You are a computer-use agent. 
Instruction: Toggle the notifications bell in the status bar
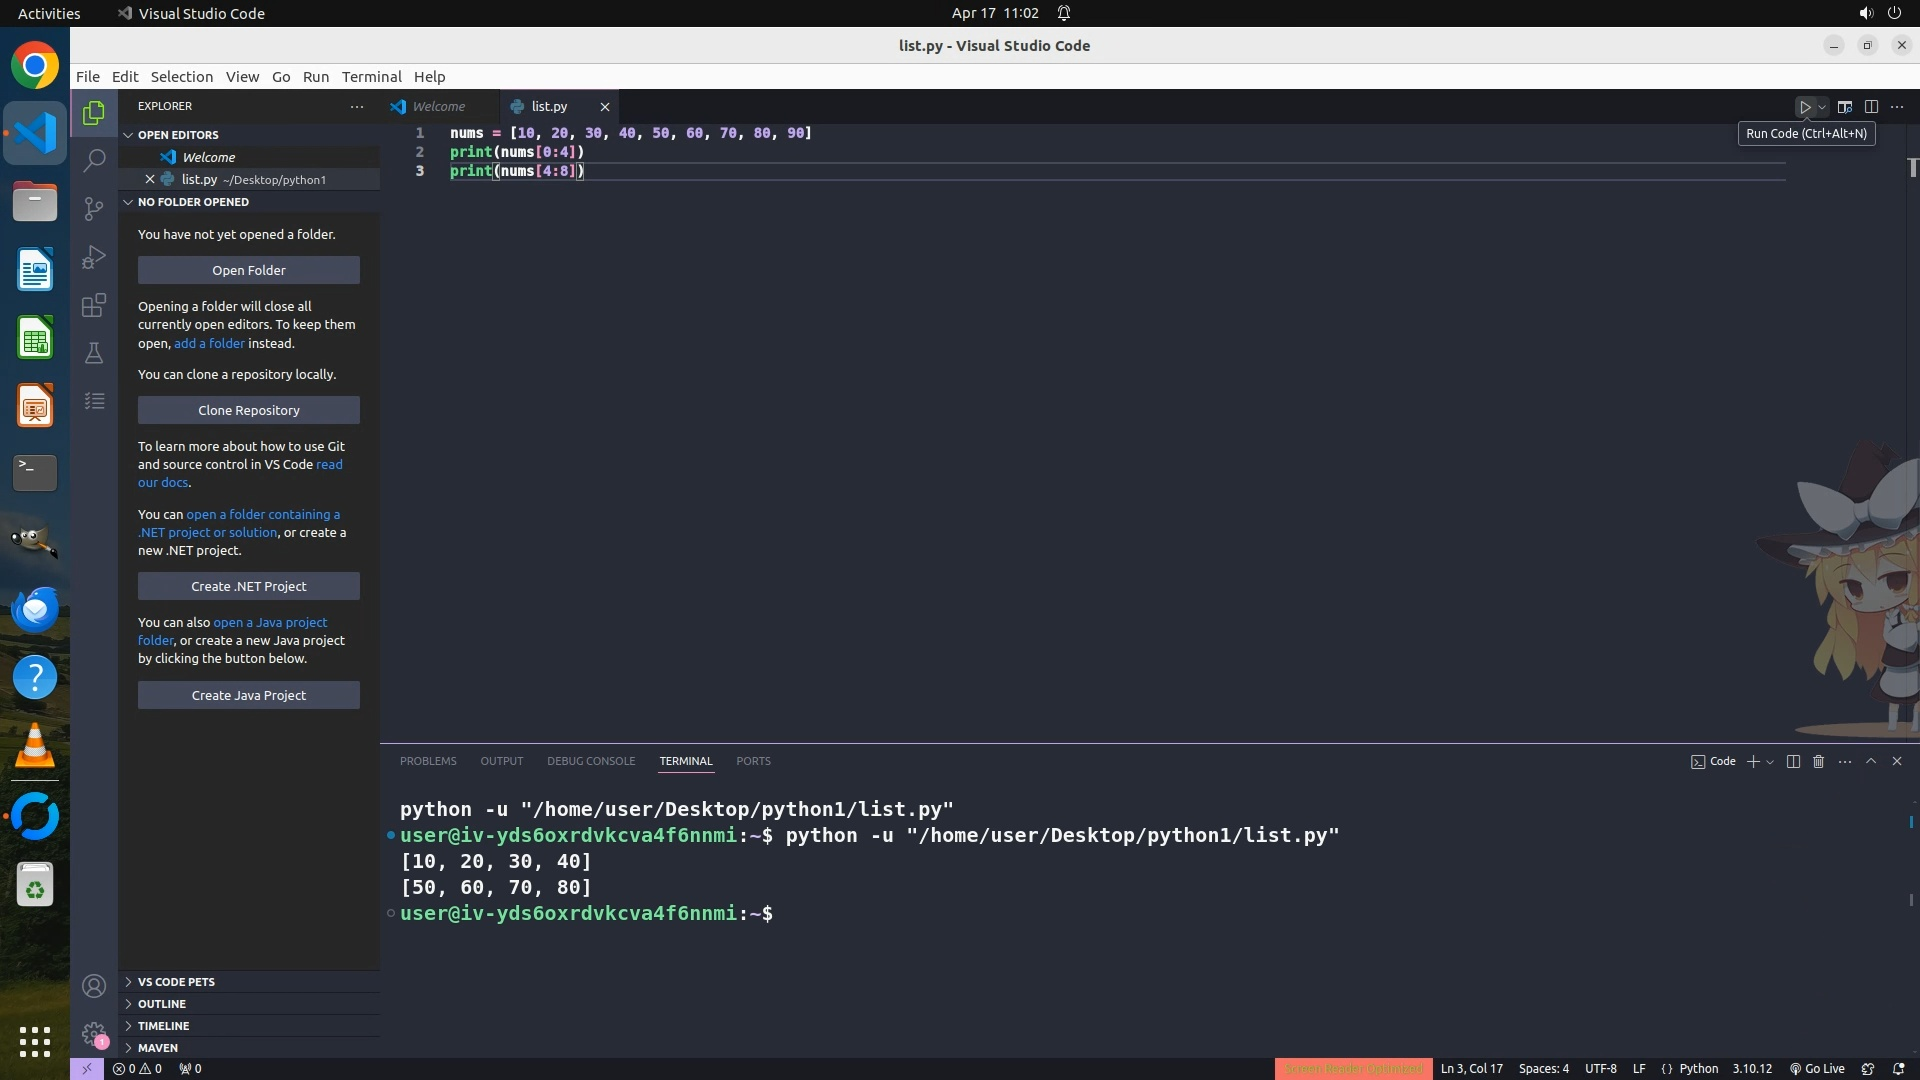pos(1899,1068)
